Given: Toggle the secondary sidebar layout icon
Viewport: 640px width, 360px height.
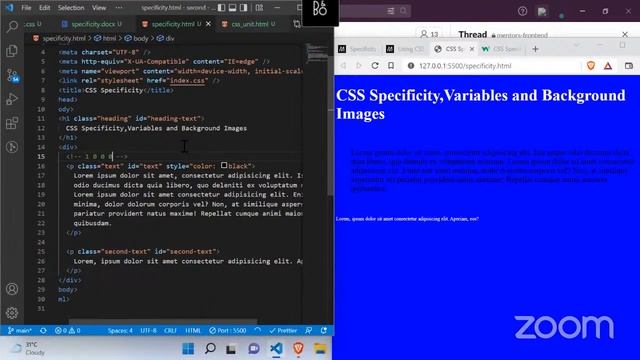Looking at the screenshot, I should (x=244, y=8).
